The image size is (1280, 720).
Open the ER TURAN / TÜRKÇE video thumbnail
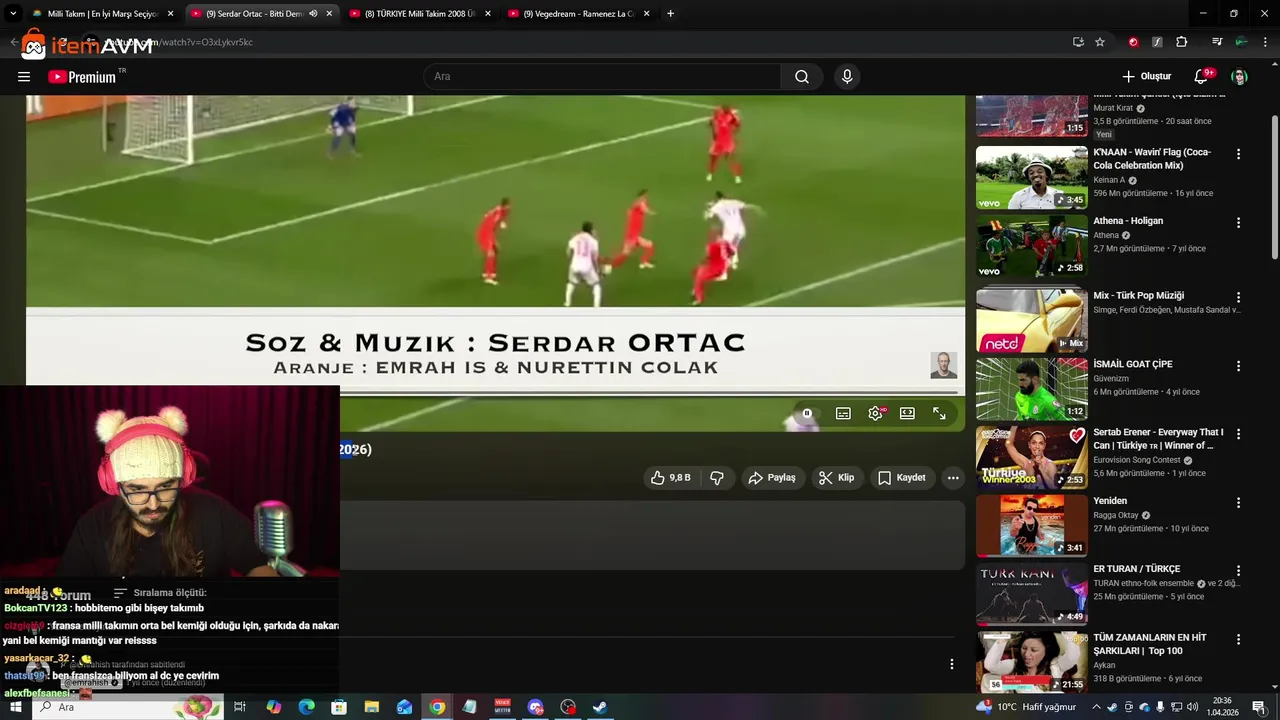pyautogui.click(x=1031, y=594)
